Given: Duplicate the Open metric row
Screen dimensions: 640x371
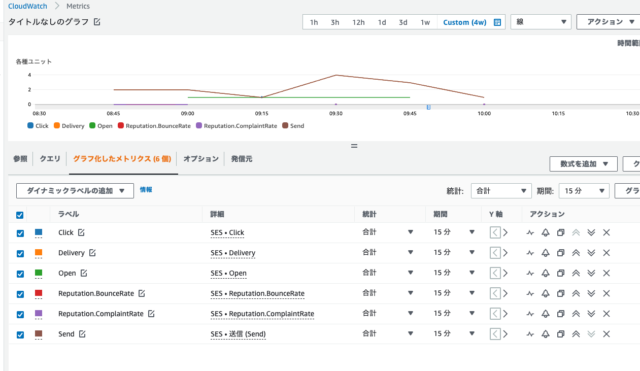Looking at the screenshot, I should click(561, 273).
